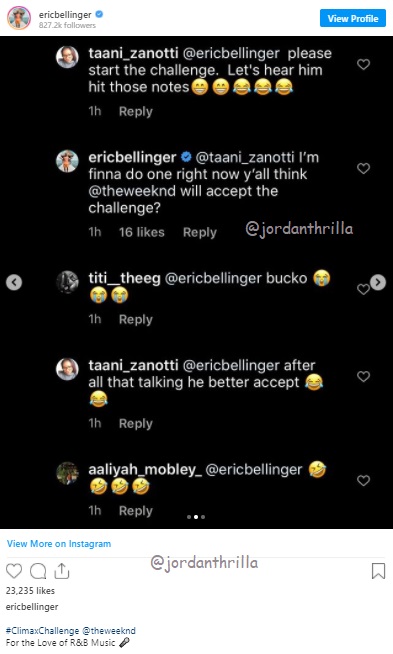This screenshot has width=393, height=654.
Task: Like taani_zanotti's first comment with the heart
Action: point(363,64)
